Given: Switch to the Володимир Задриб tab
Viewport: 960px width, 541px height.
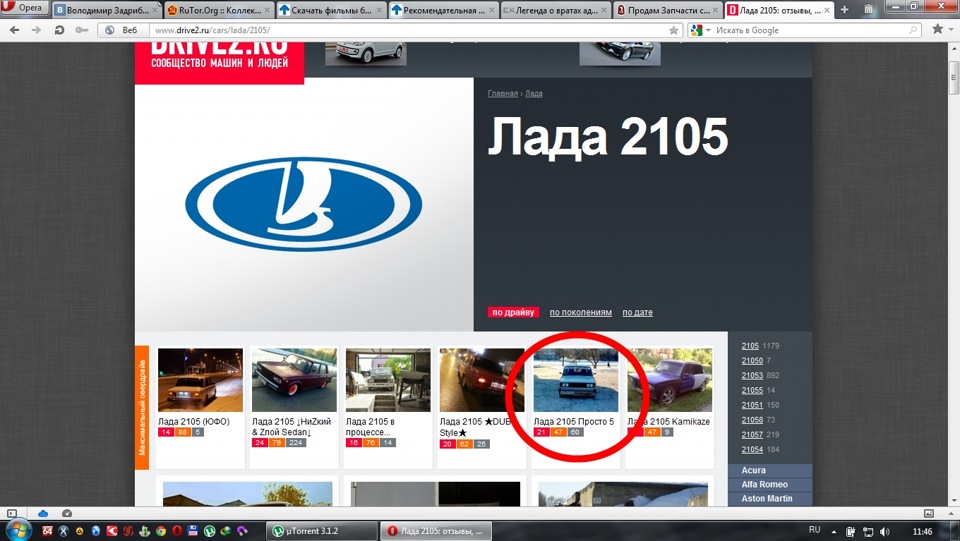Looking at the screenshot, I should pyautogui.click(x=107, y=10).
